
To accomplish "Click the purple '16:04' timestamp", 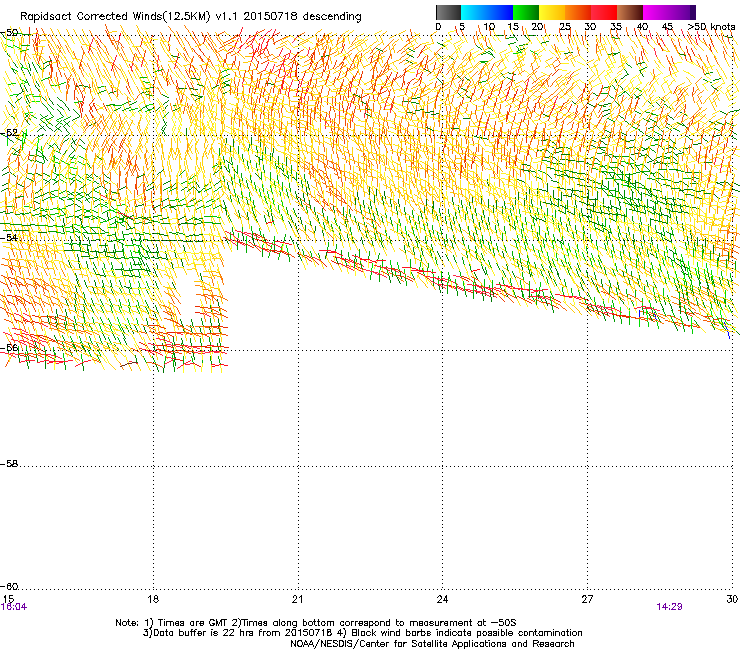I will (14, 607).
